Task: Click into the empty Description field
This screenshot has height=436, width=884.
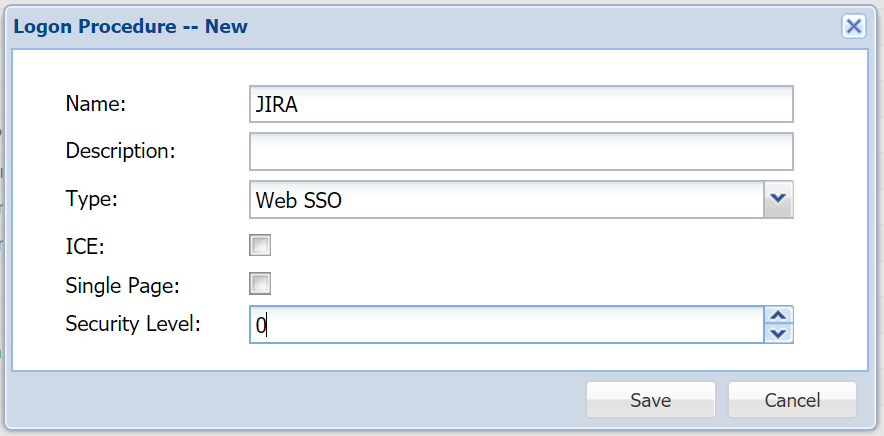Action: tap(520, 151)
